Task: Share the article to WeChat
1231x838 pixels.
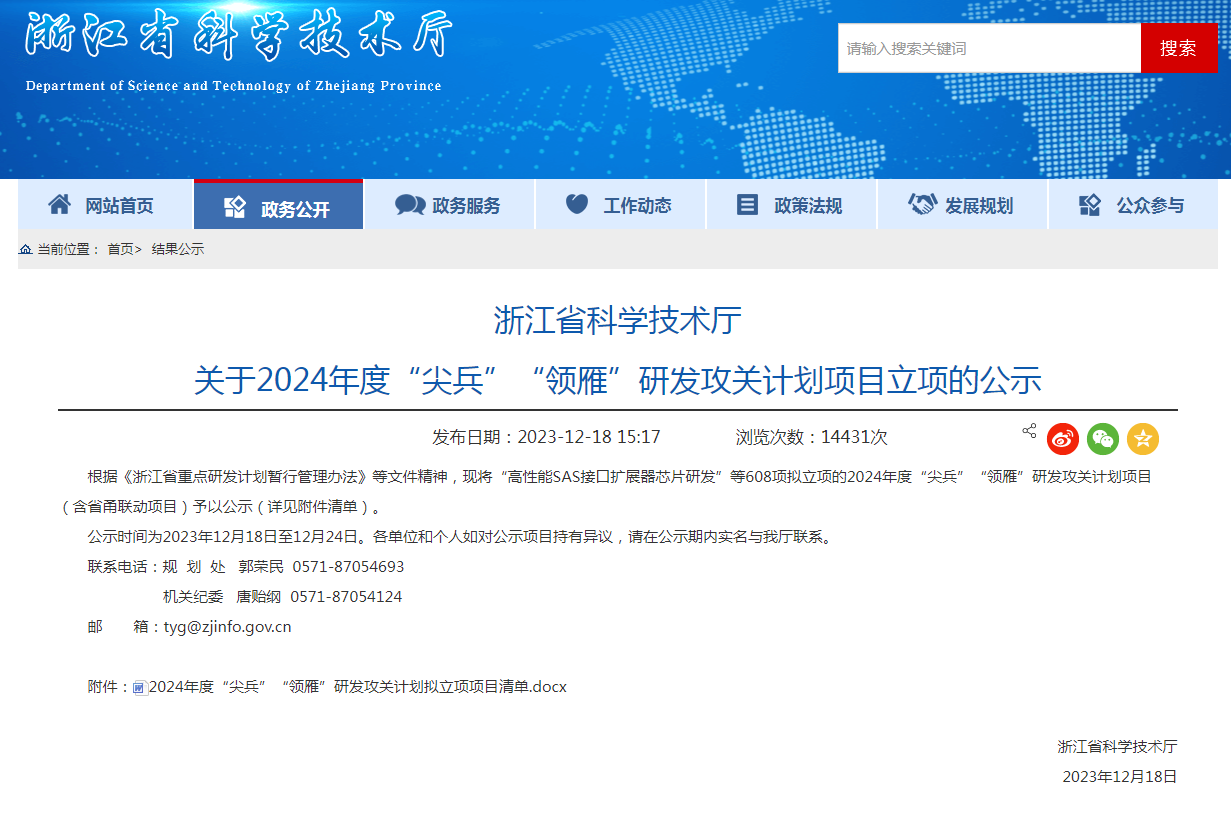Action: coord(1102,438)
